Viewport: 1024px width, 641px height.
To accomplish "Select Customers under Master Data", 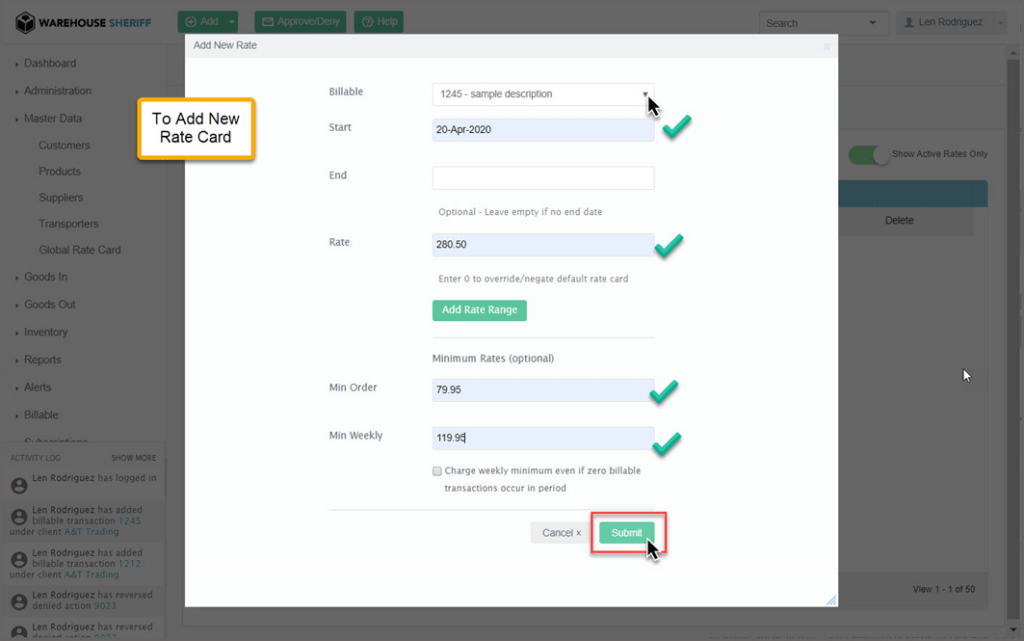I will [x=64, y=145].
